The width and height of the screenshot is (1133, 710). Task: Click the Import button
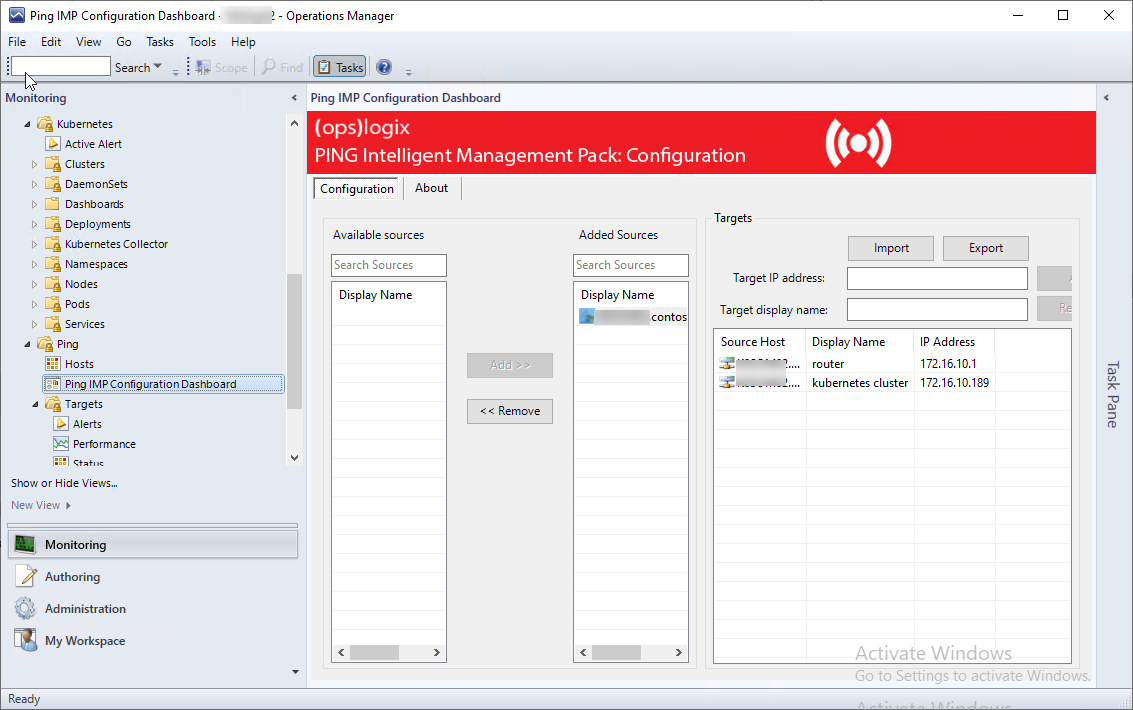click(x=891, y=248)
